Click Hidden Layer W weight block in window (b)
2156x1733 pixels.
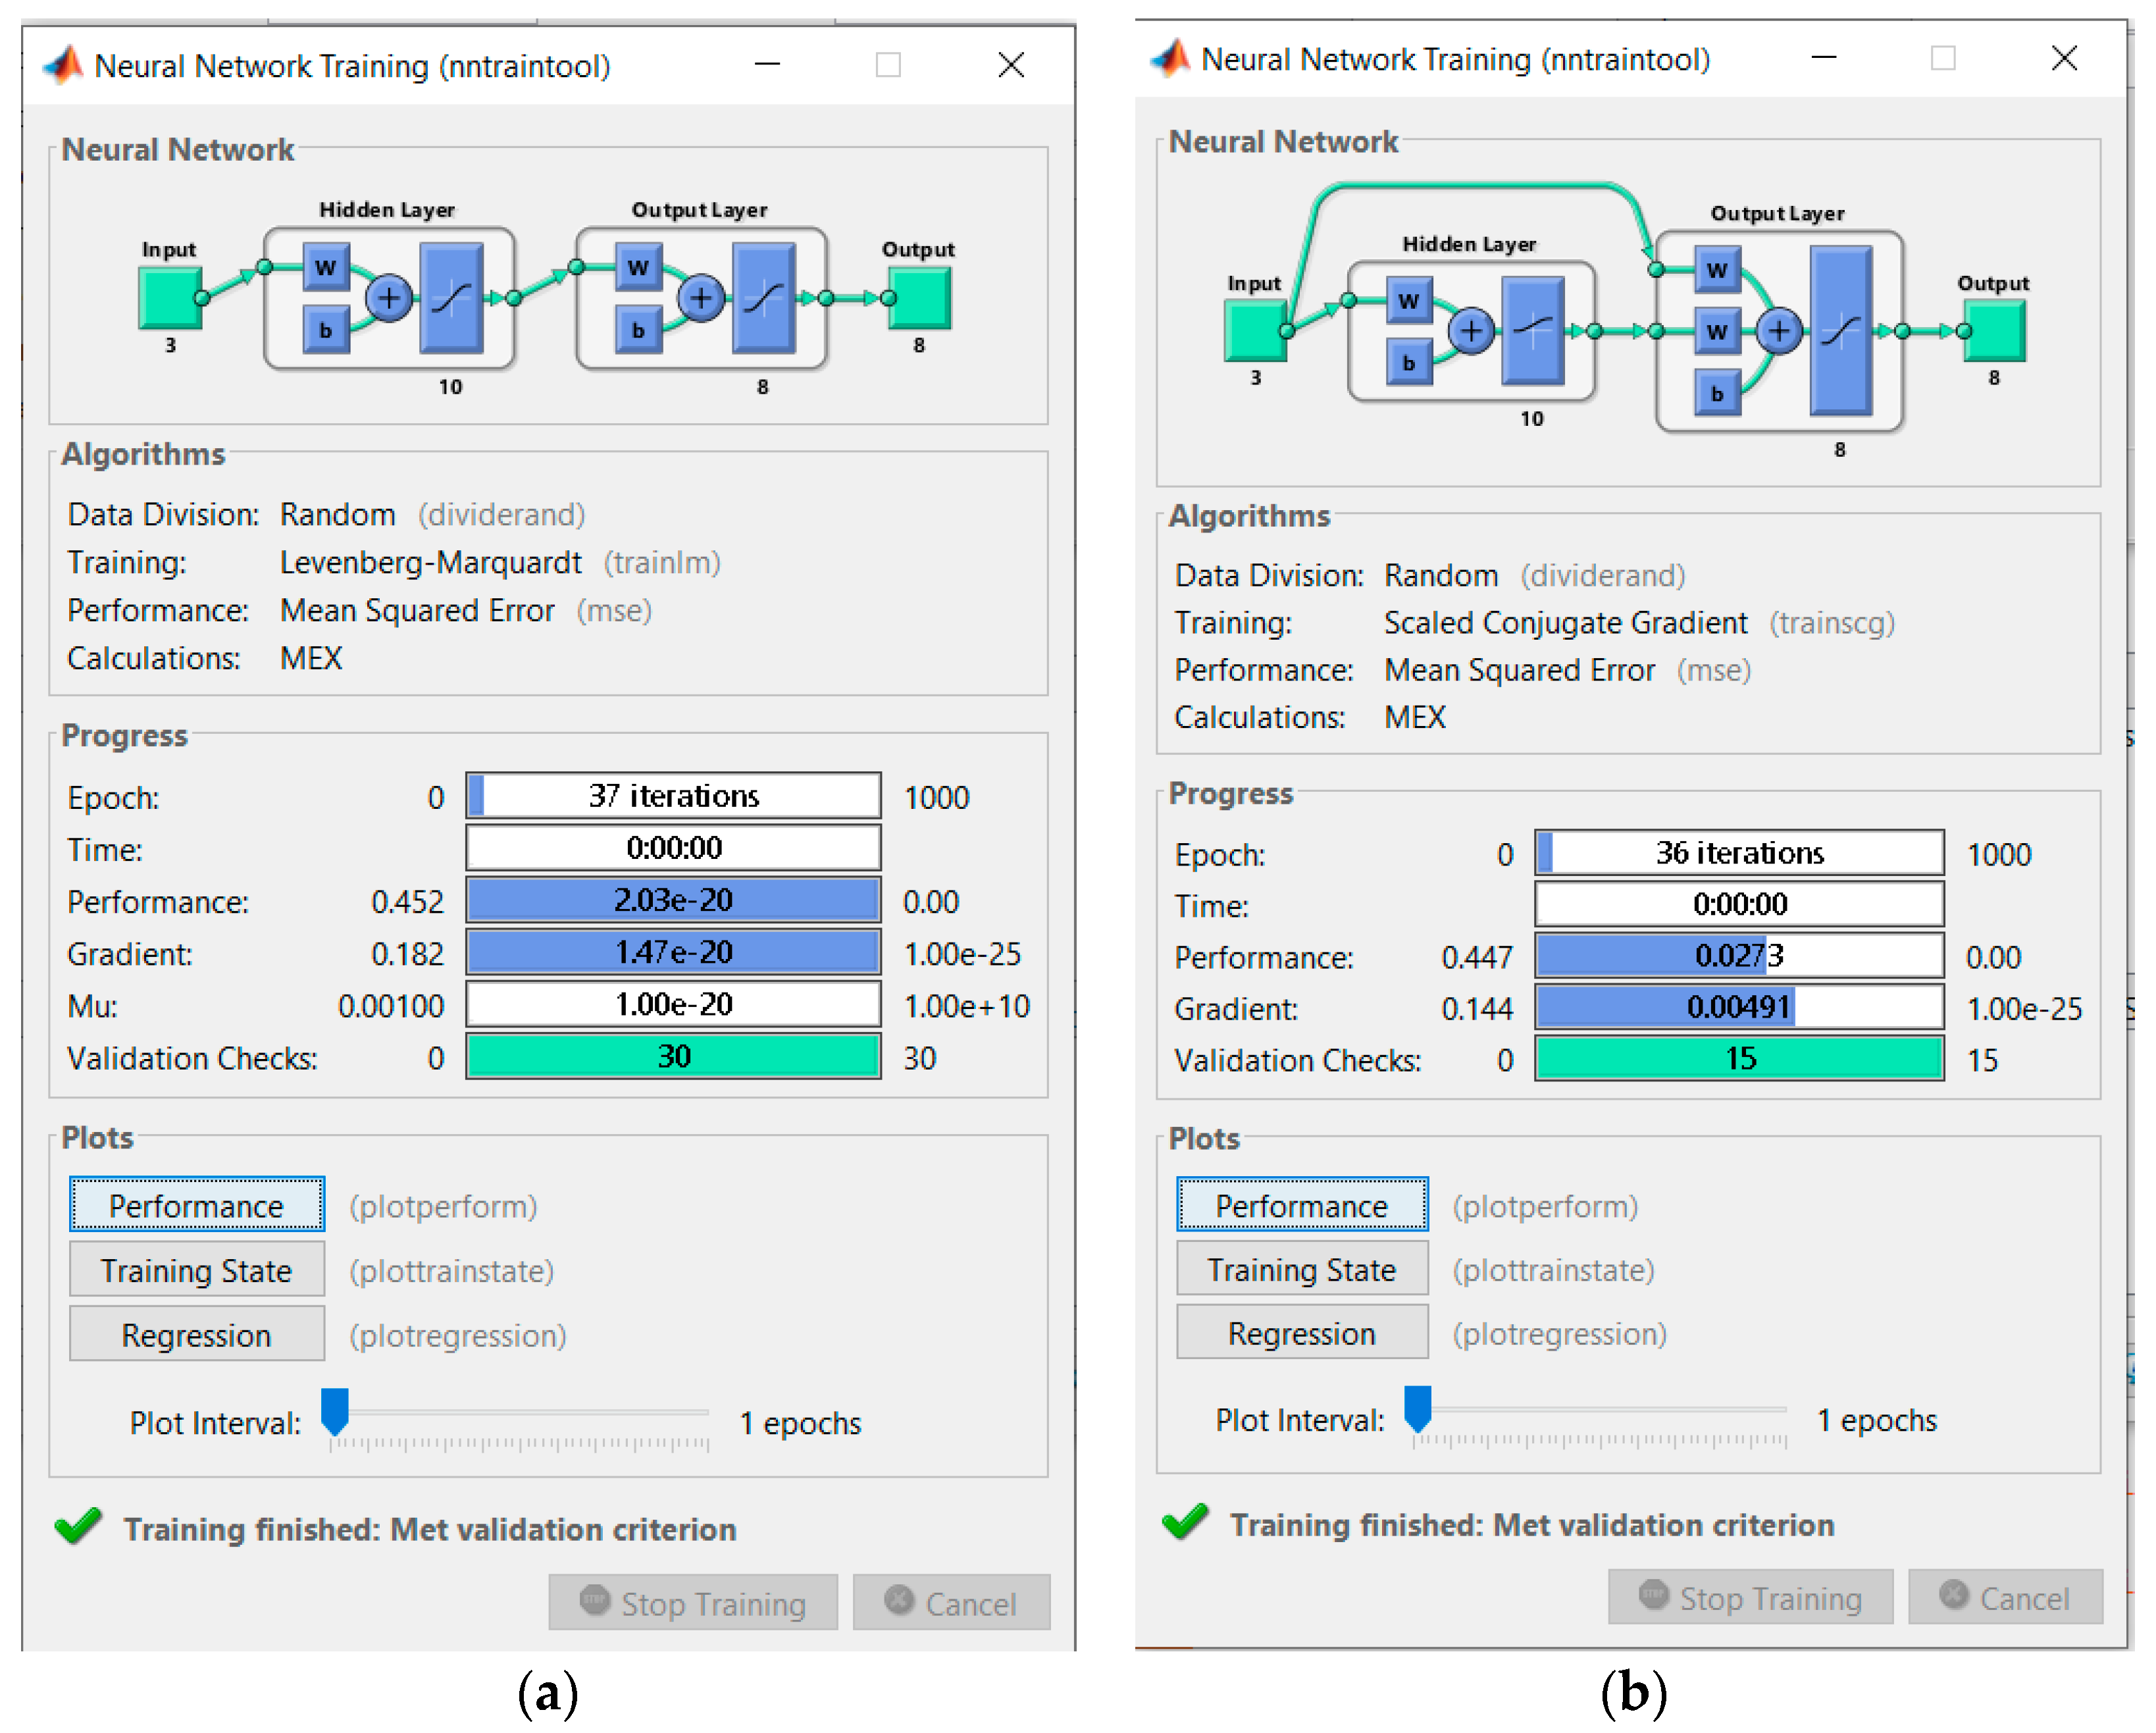(x=1409, y=300)
